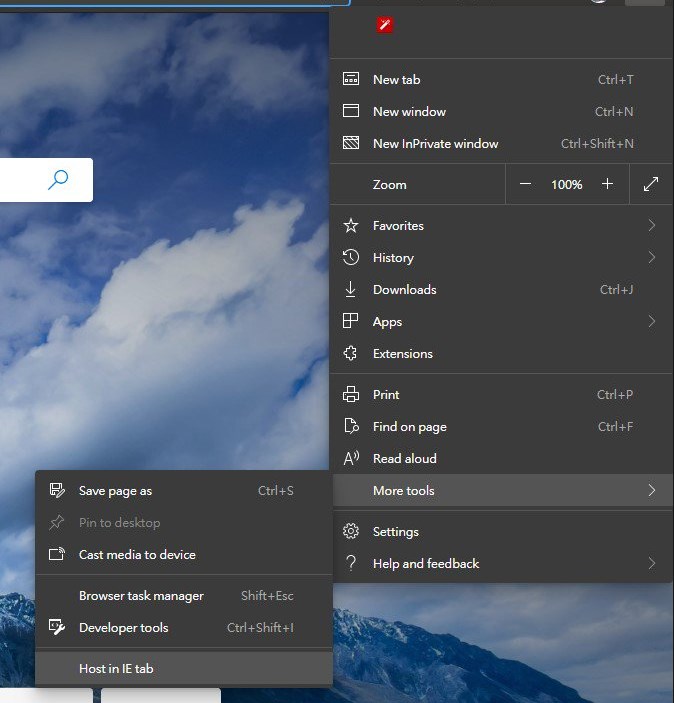Viewport: 674px width, 703px height.
Task: Expand the Favorites submenu arrow
Action: (x=652, y=226)
